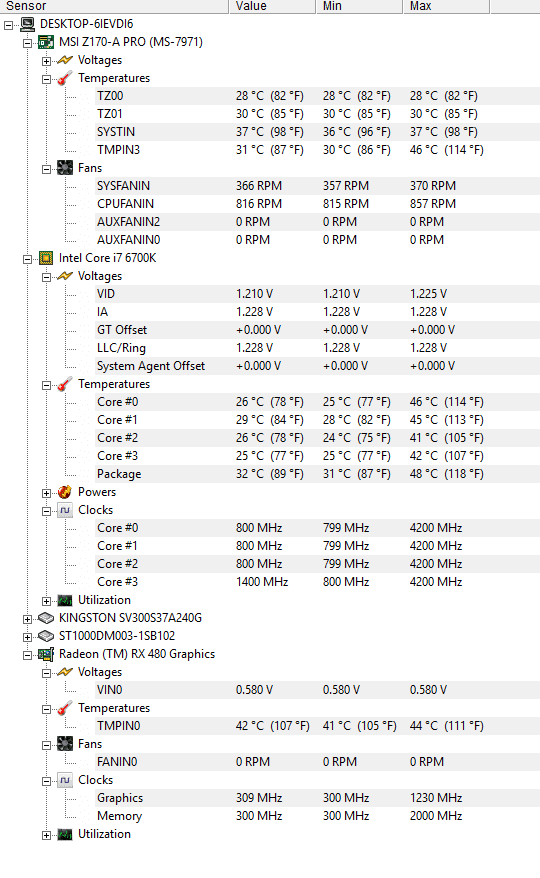The height and width of the screenshot is (878, 540).
Task: Click the flame icon next to Powers
Action: [65, 492]
